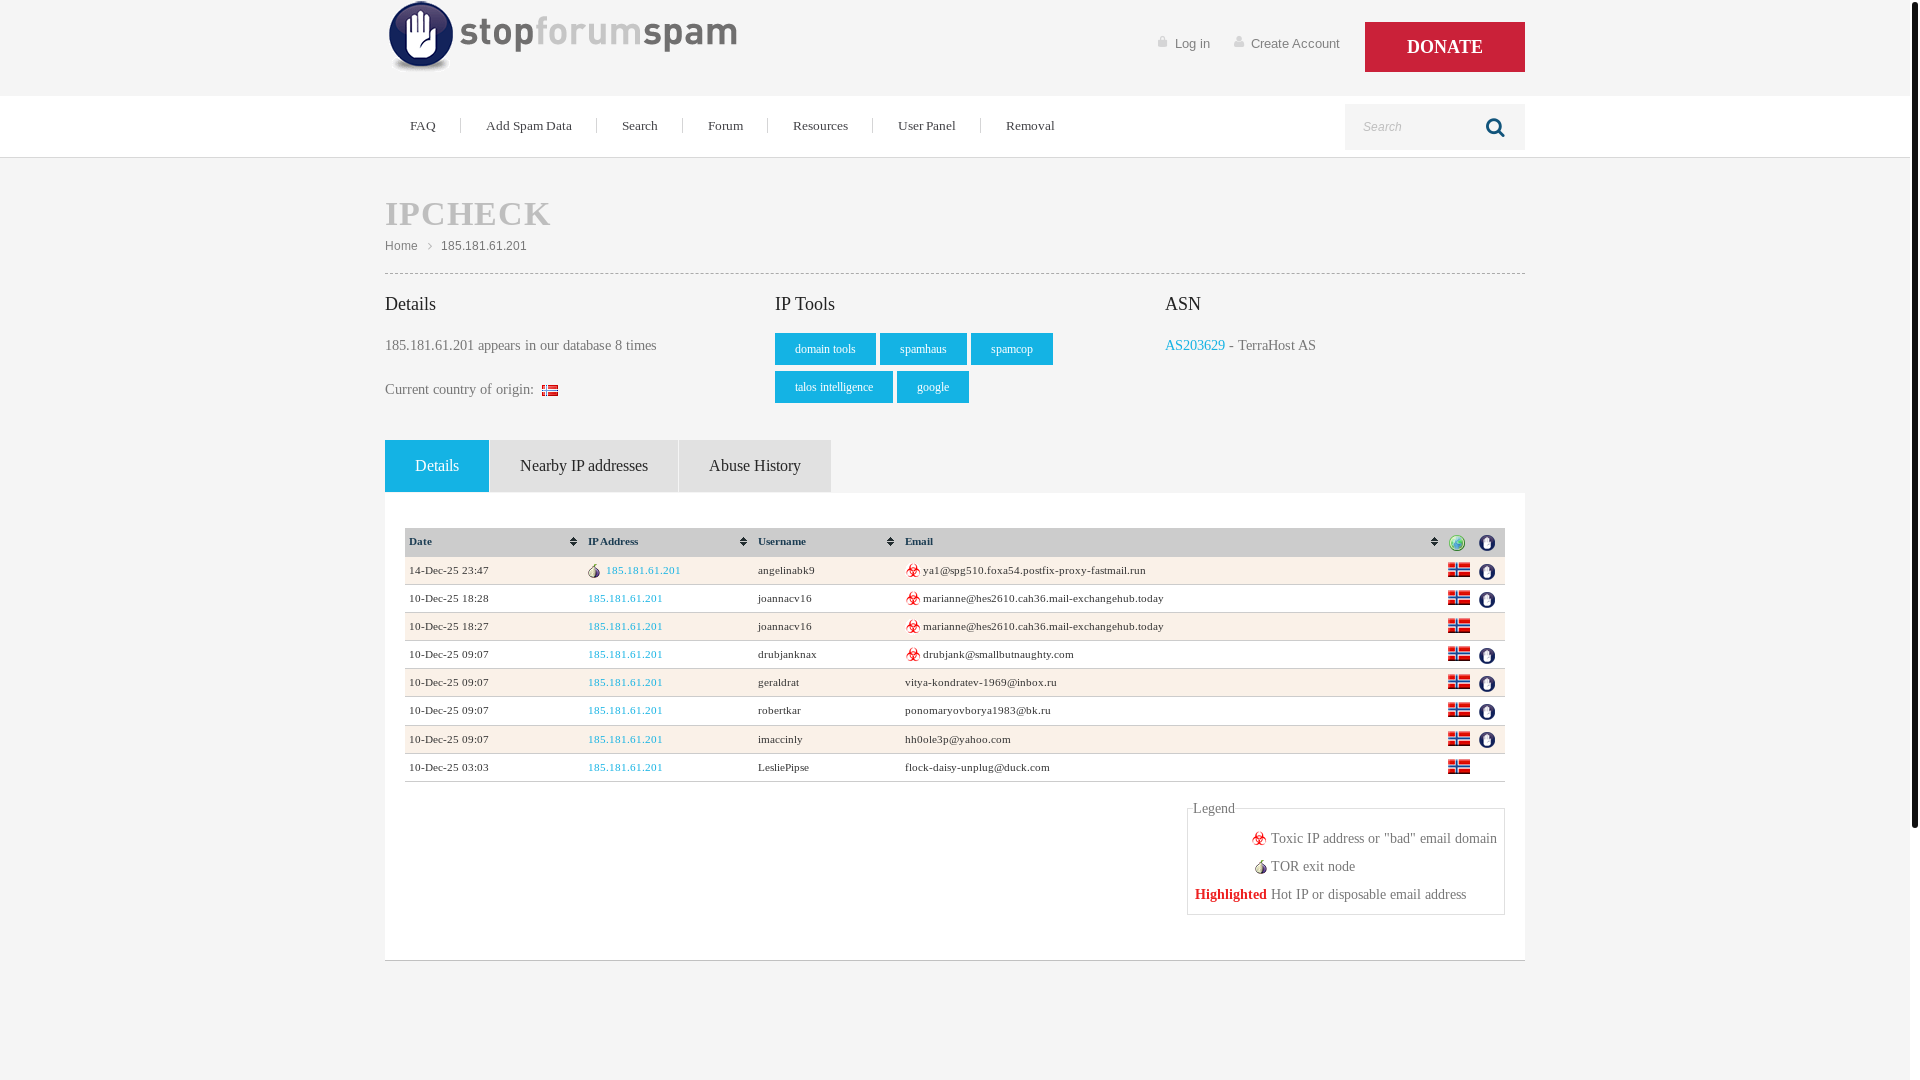Click the flag icon in LesliePipse row
Image resolution: width=1920 pixels, height=1080 pixels.
pyautogui.click(x=1459, y=767)
